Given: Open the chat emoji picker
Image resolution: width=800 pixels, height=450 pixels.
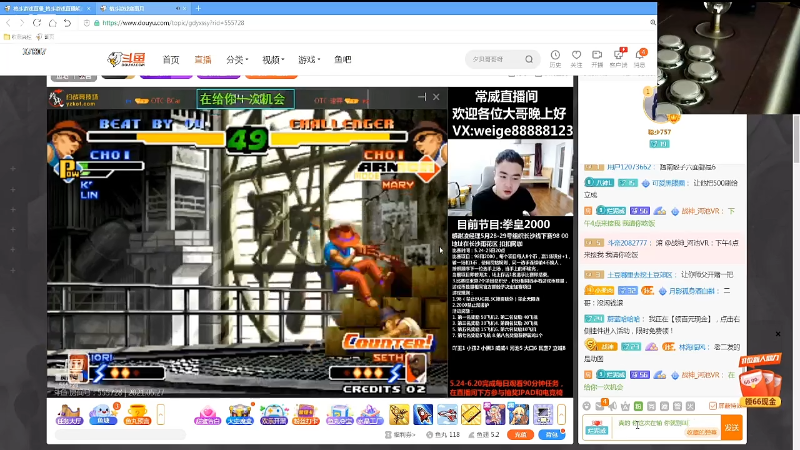Looking at the screenshot, I should (x=587, y=406).
